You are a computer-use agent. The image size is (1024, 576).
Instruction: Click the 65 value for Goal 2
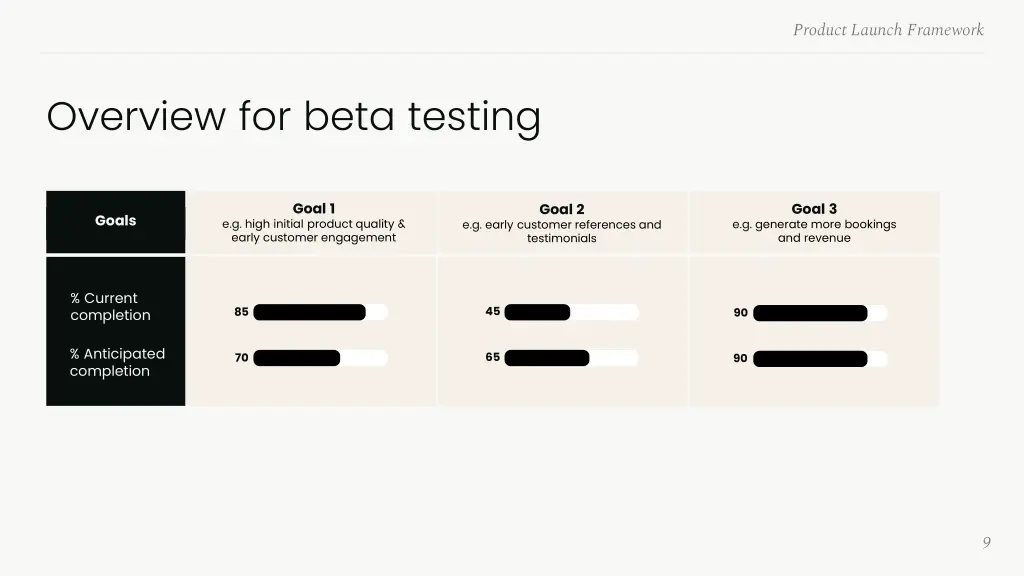[492, 357]
